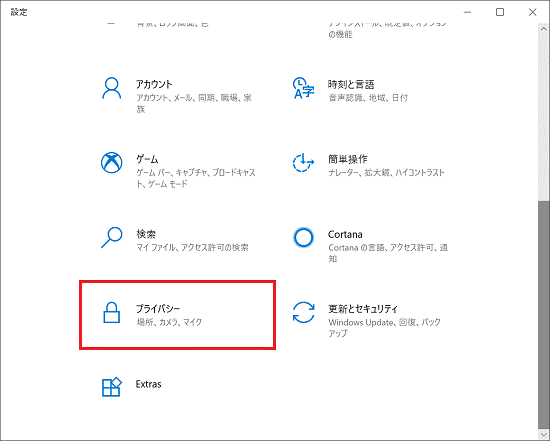This screenshot has height=441, width=550.
Task: Click the Cortana circle icon
Action: click(x=303, y=238)
